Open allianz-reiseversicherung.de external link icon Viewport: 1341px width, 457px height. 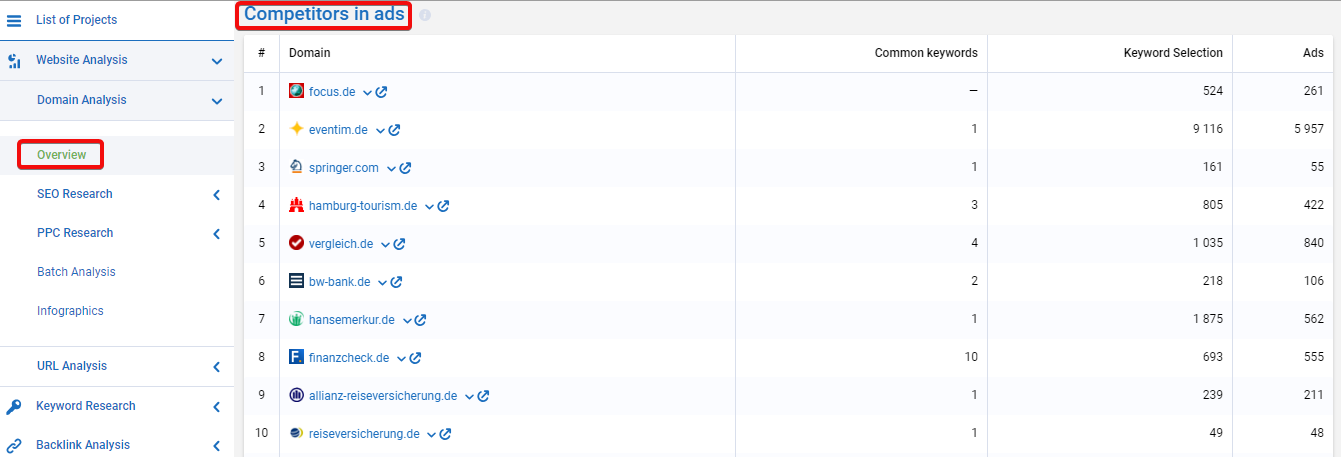pyautogui.click(x=483, y=396)
